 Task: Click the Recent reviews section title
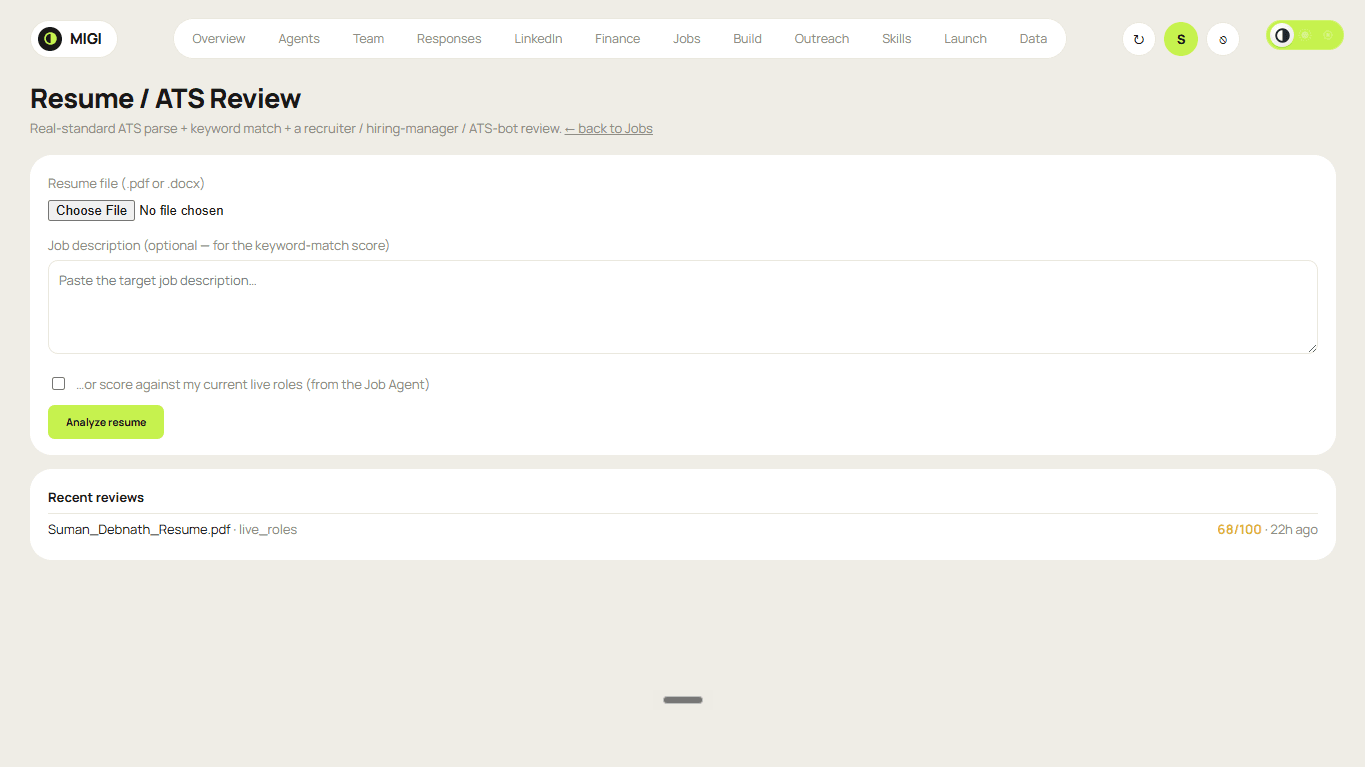pos(96,497)
